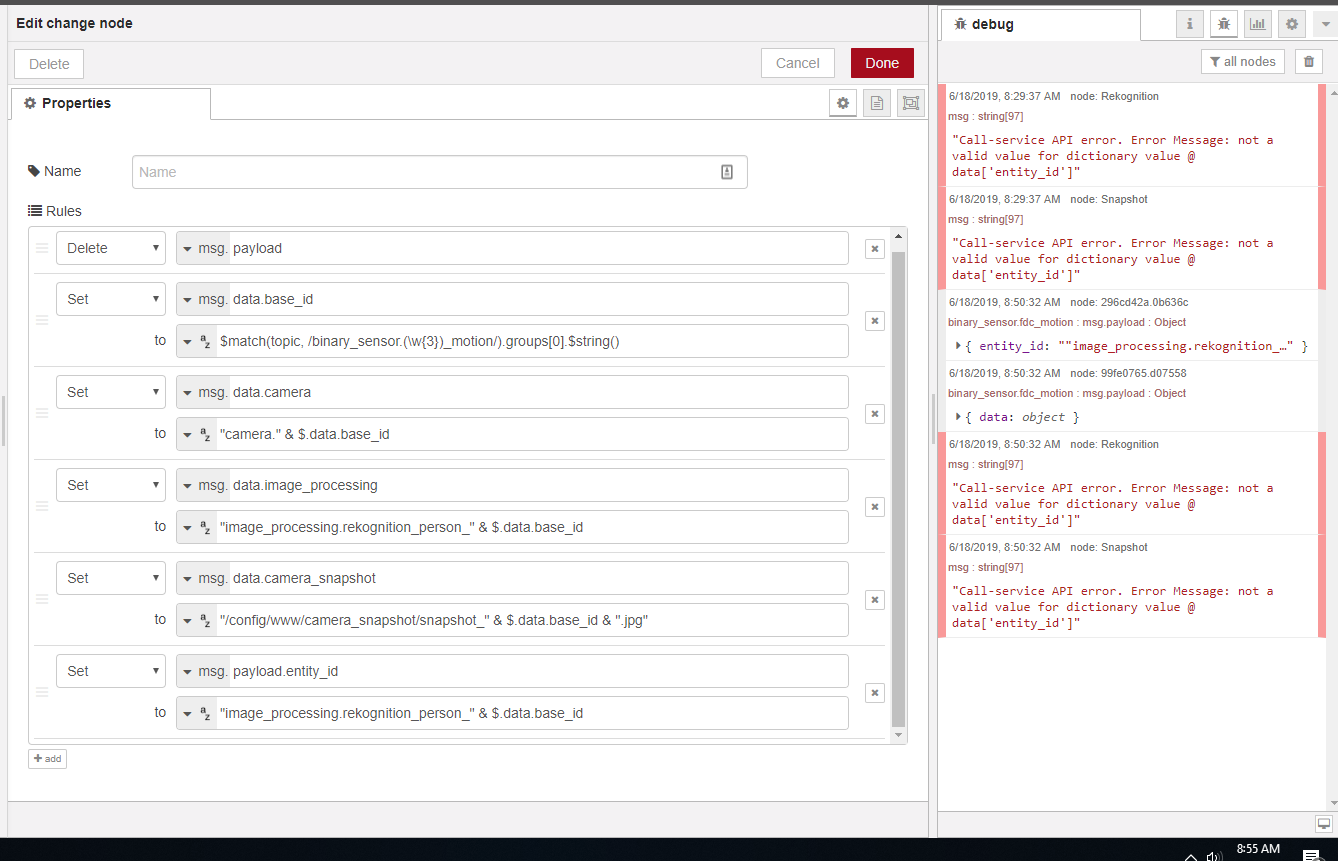Screen dimensions: 1338x861
Task: Open the Delete action dropdown
Action: (111, 248)
